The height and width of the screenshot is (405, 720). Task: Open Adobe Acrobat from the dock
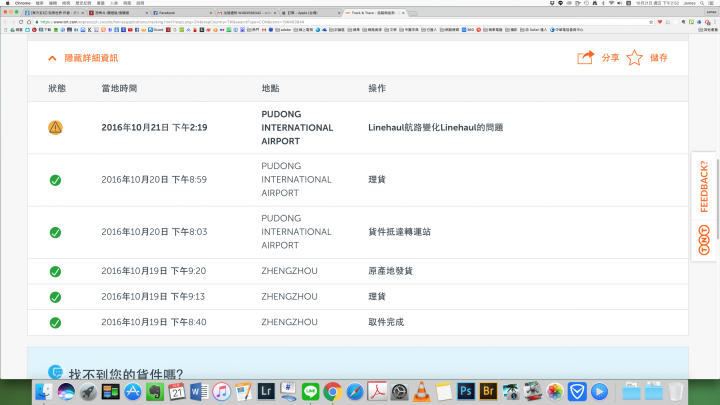pyautogui.click(x=377, y=392)
